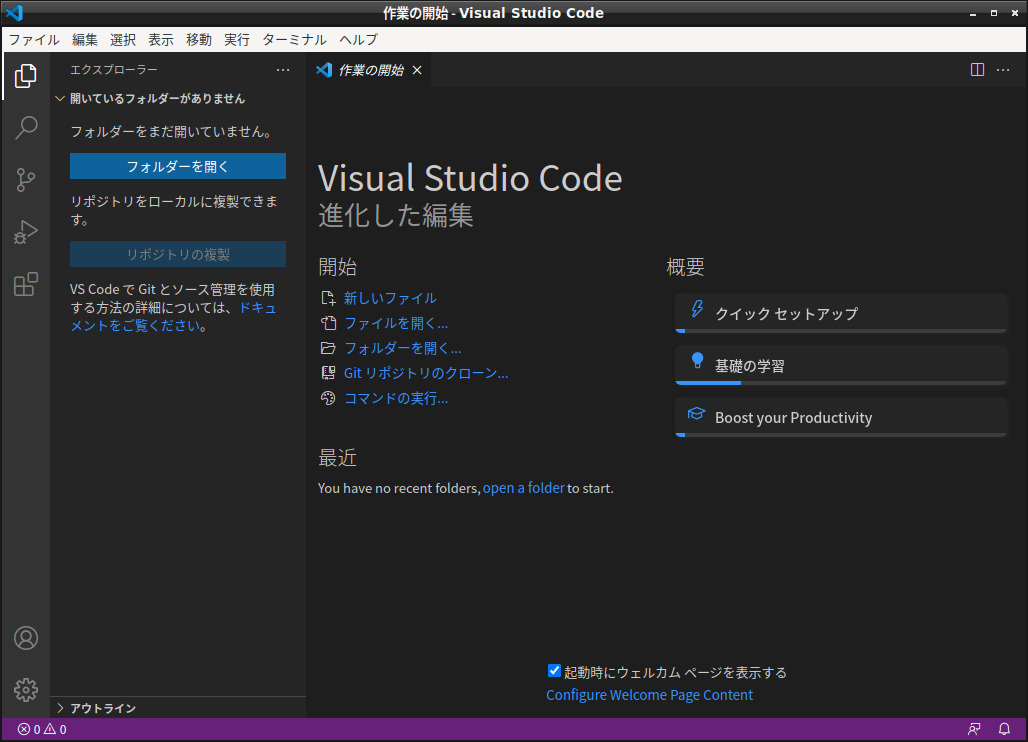Open the Boost your Productivity walkthrough card

(x=840, y=417)
